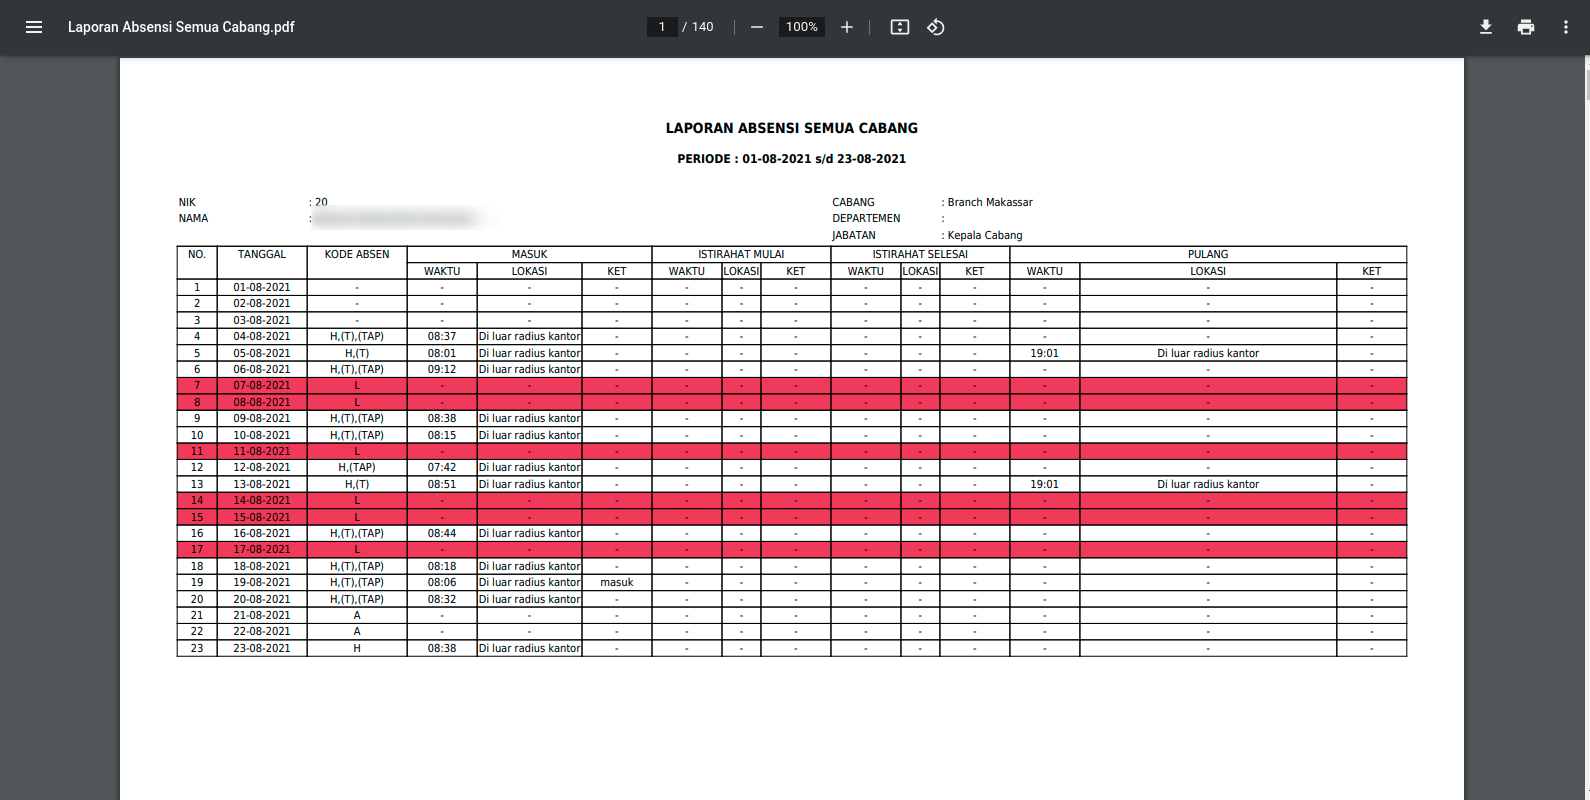Click the file name Laporan Absensi Semua Cabang.pdf

[181, 27]
